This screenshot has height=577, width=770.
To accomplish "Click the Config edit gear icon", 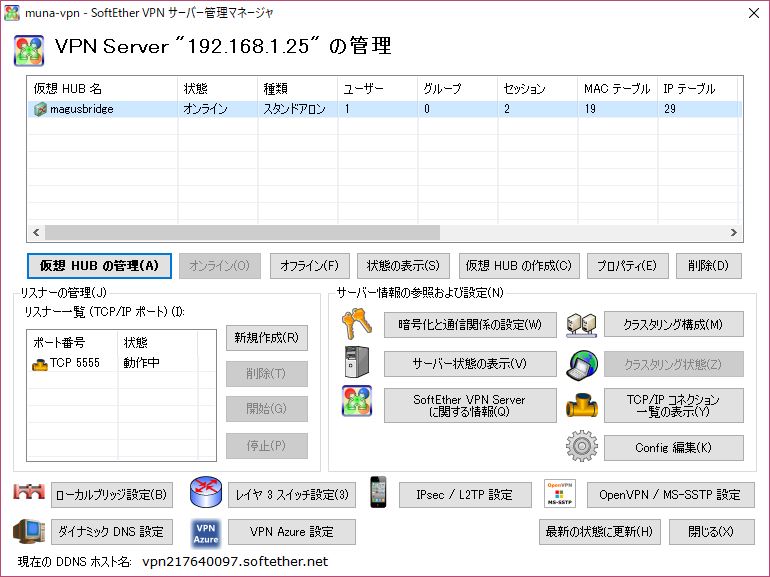I will 581,447.
